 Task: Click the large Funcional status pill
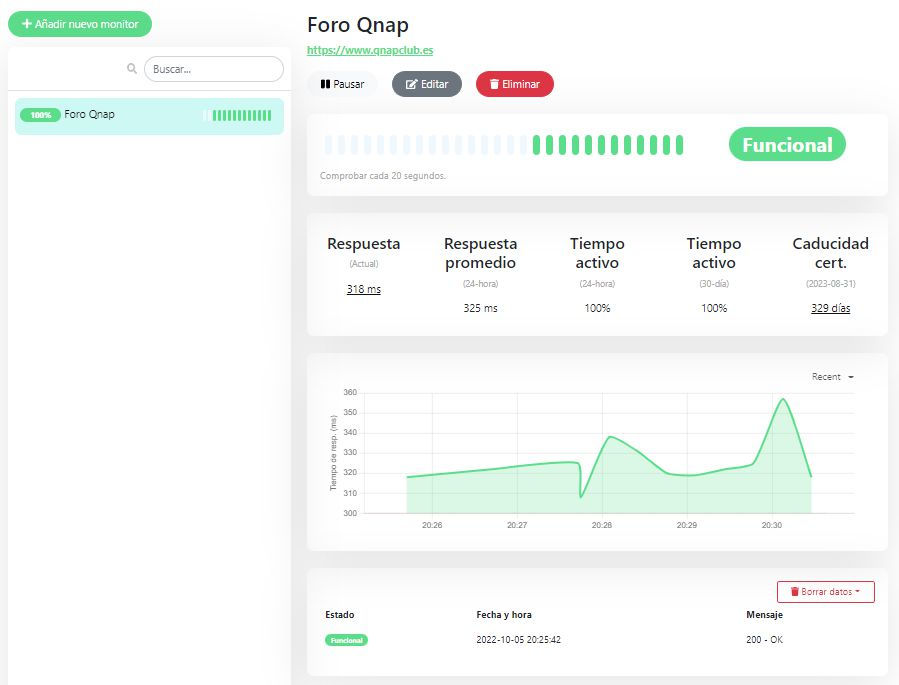point(786,145)
